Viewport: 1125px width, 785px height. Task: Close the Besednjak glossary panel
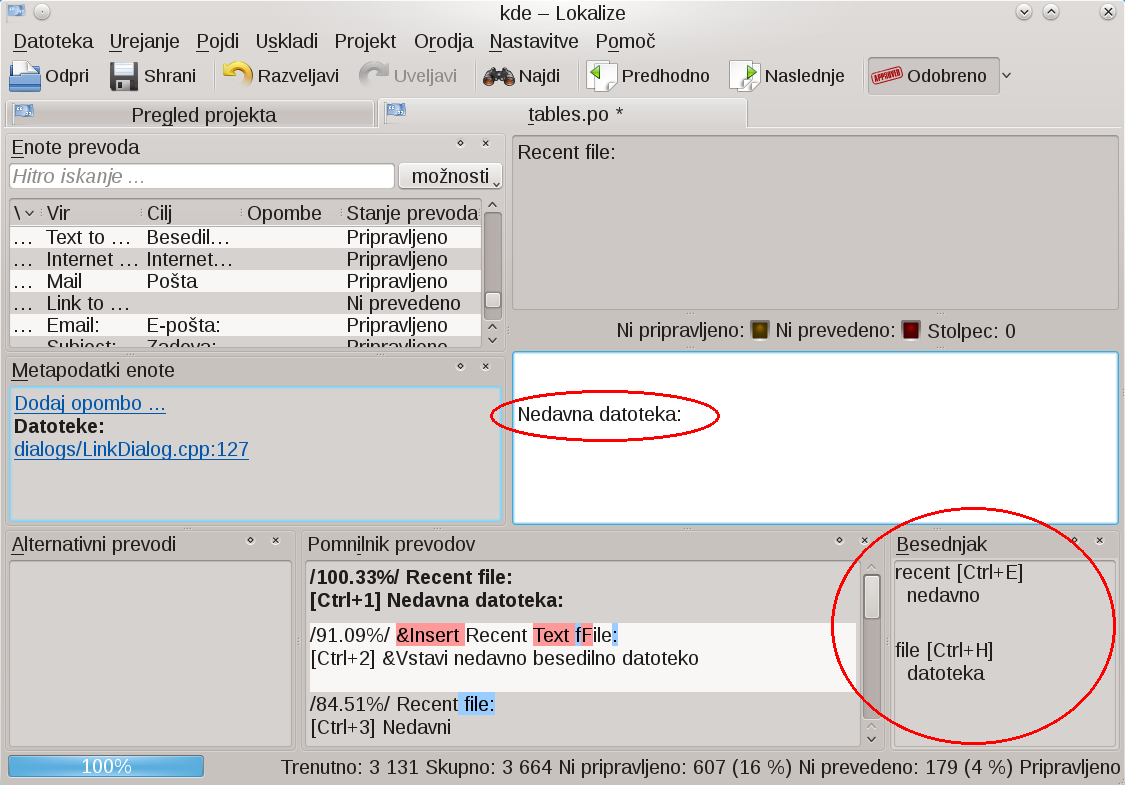click(x=1100, y=541)
